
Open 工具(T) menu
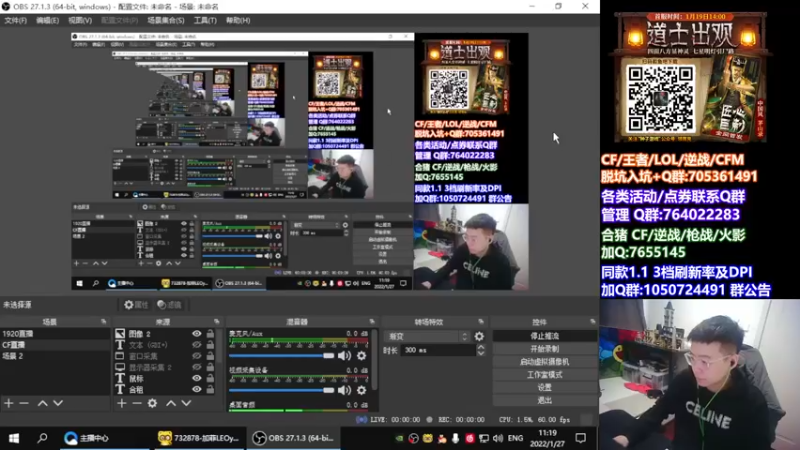click(205, 20)
